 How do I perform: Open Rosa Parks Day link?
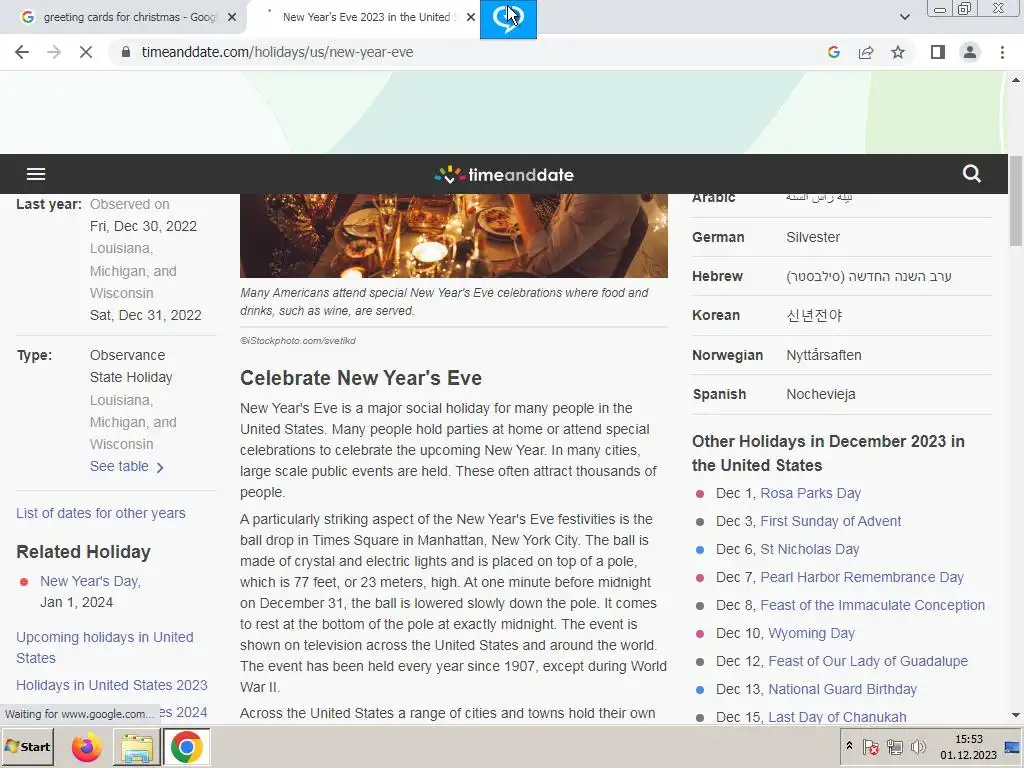[x=810, y=493]
